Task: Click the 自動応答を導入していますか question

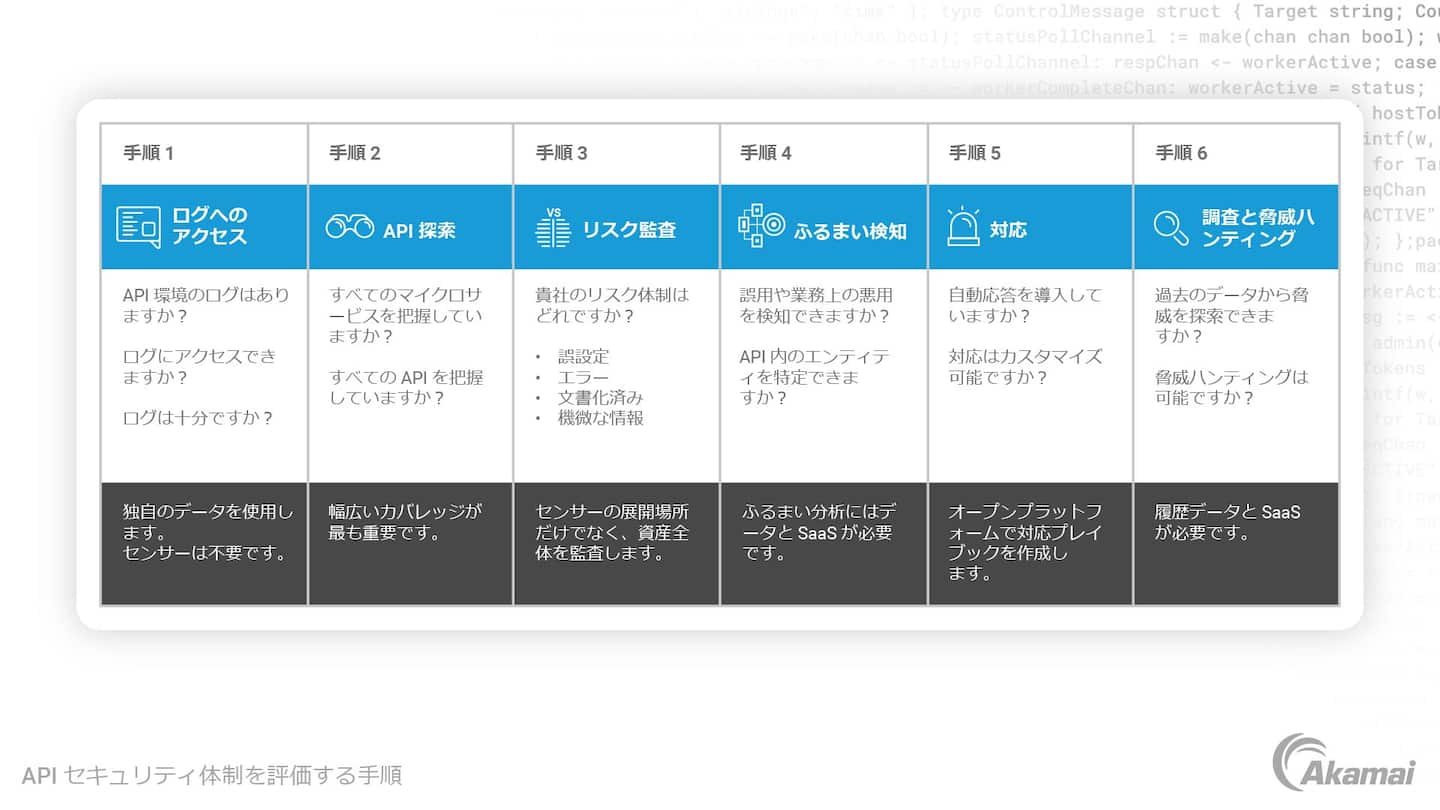Action: (x=1024, y=305)
